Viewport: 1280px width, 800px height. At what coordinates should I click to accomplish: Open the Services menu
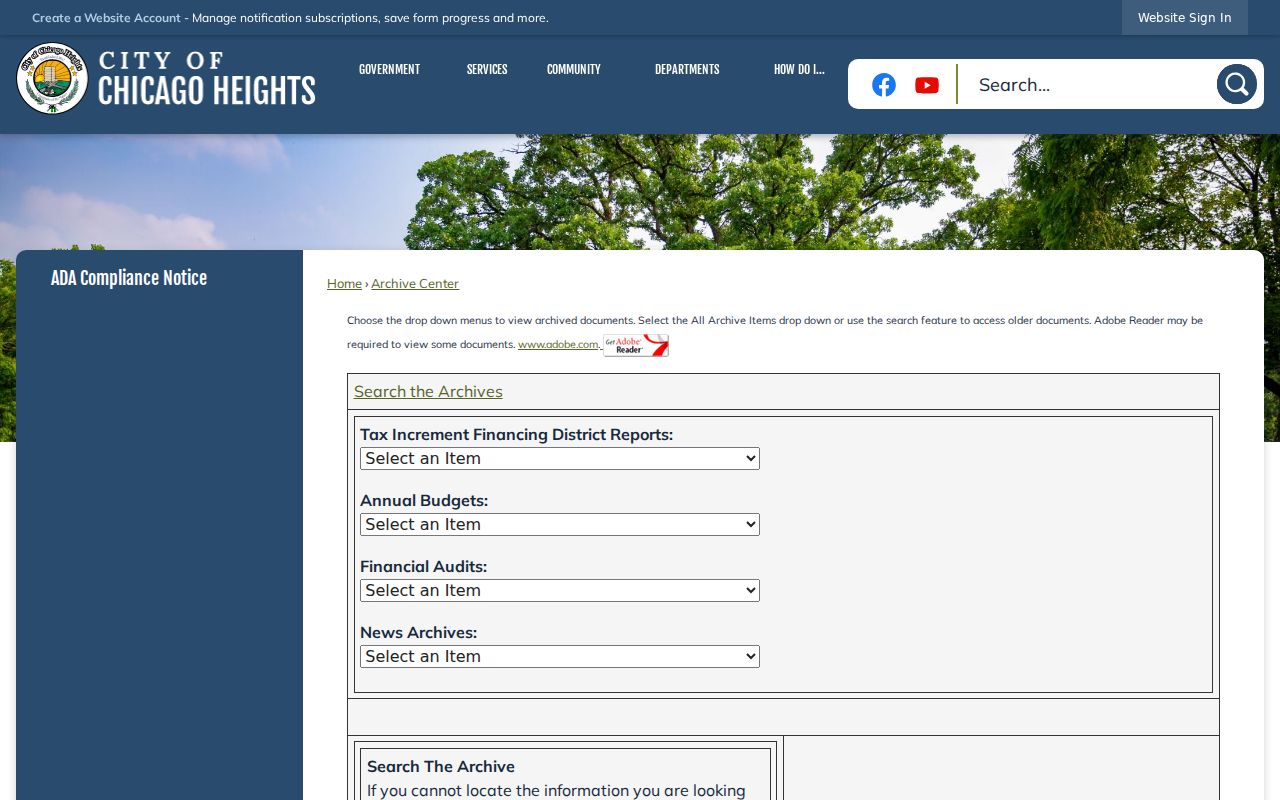487,69
